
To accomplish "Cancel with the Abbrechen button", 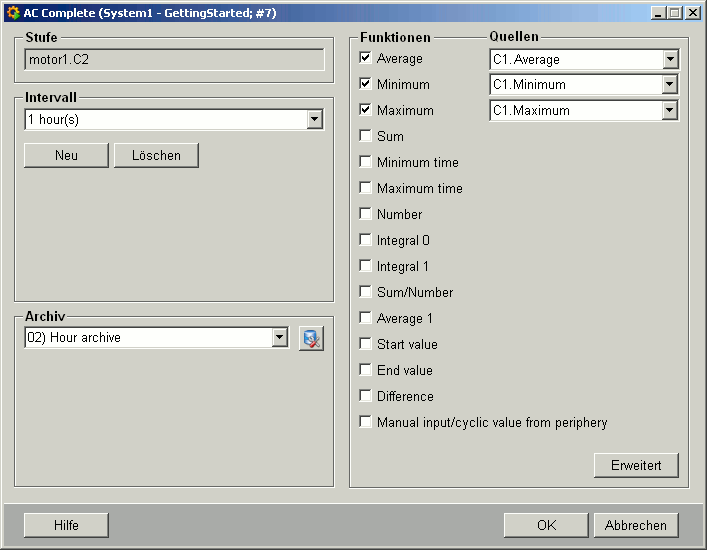I will coord(636,526).
